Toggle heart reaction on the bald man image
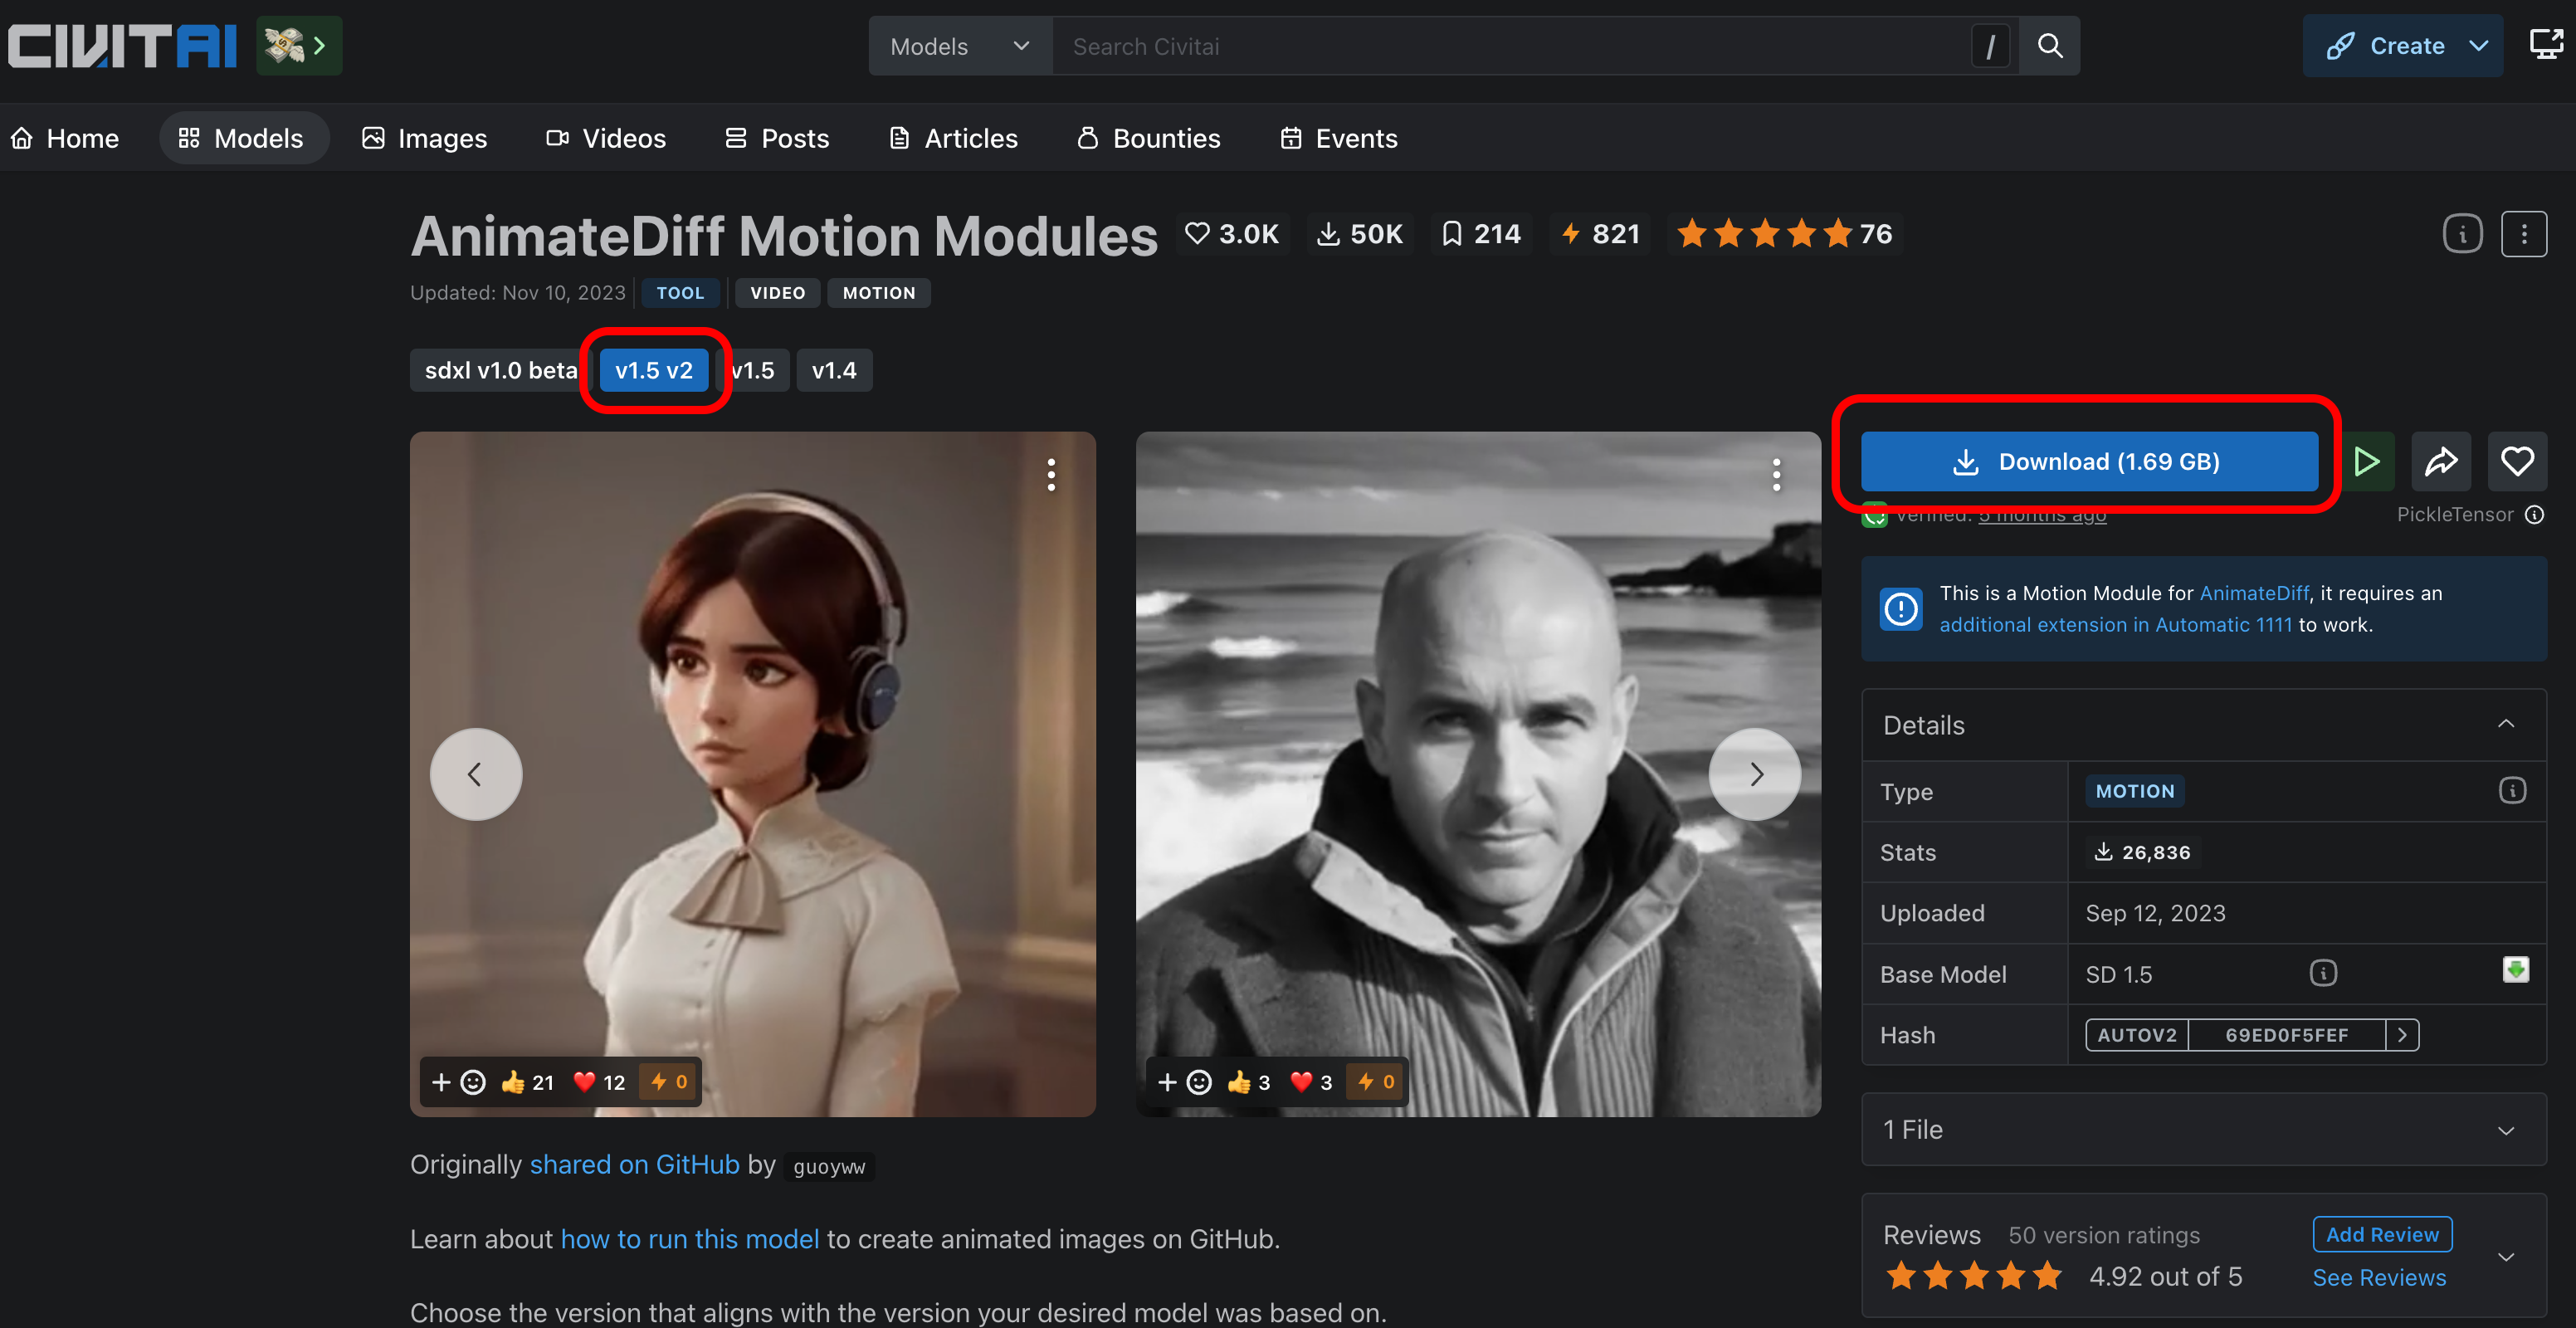This screenshot has height=1328, width=2576. pos(1311,1082)
